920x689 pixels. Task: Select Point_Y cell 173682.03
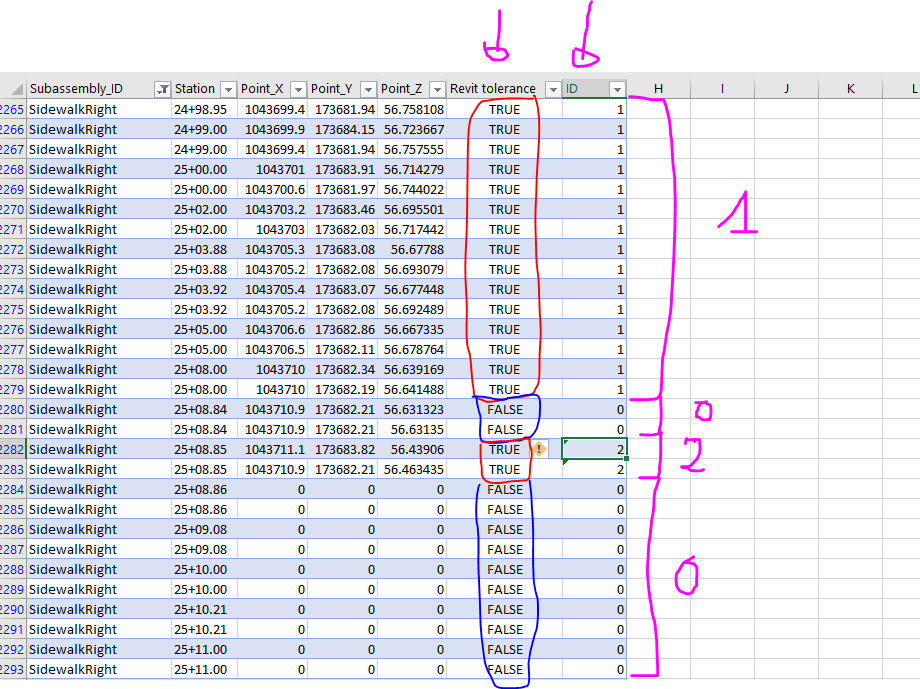342,229
